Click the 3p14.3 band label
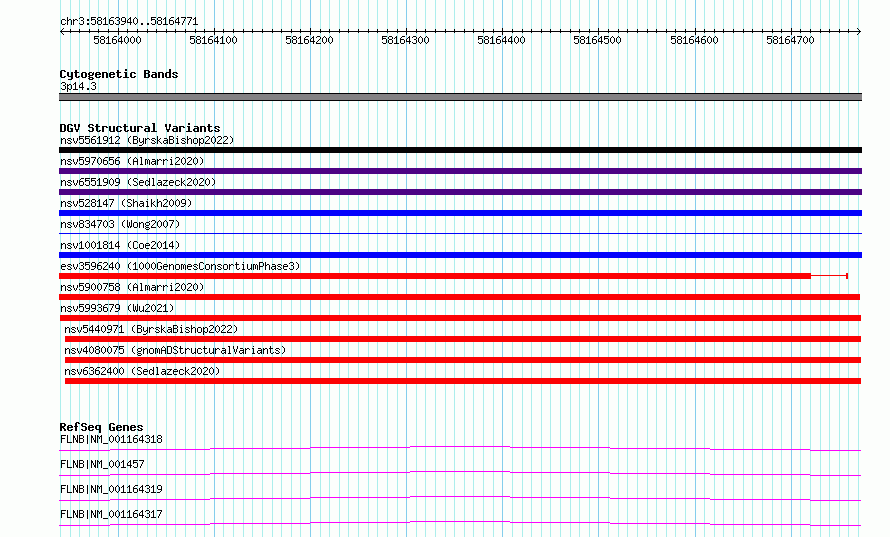Screen dimensions: 890x537 pyautogui.click(x=78, y=86)
